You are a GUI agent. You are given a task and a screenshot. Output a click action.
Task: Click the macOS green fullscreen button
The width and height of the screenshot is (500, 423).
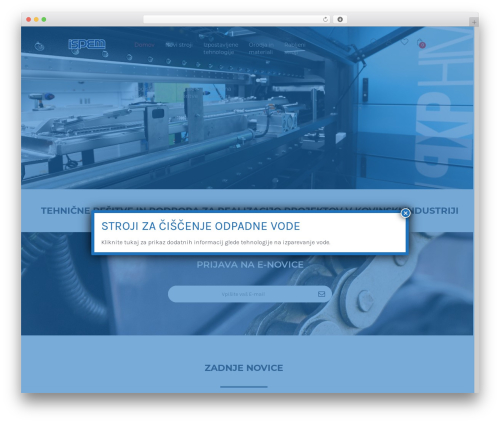[x=44, y=19]
